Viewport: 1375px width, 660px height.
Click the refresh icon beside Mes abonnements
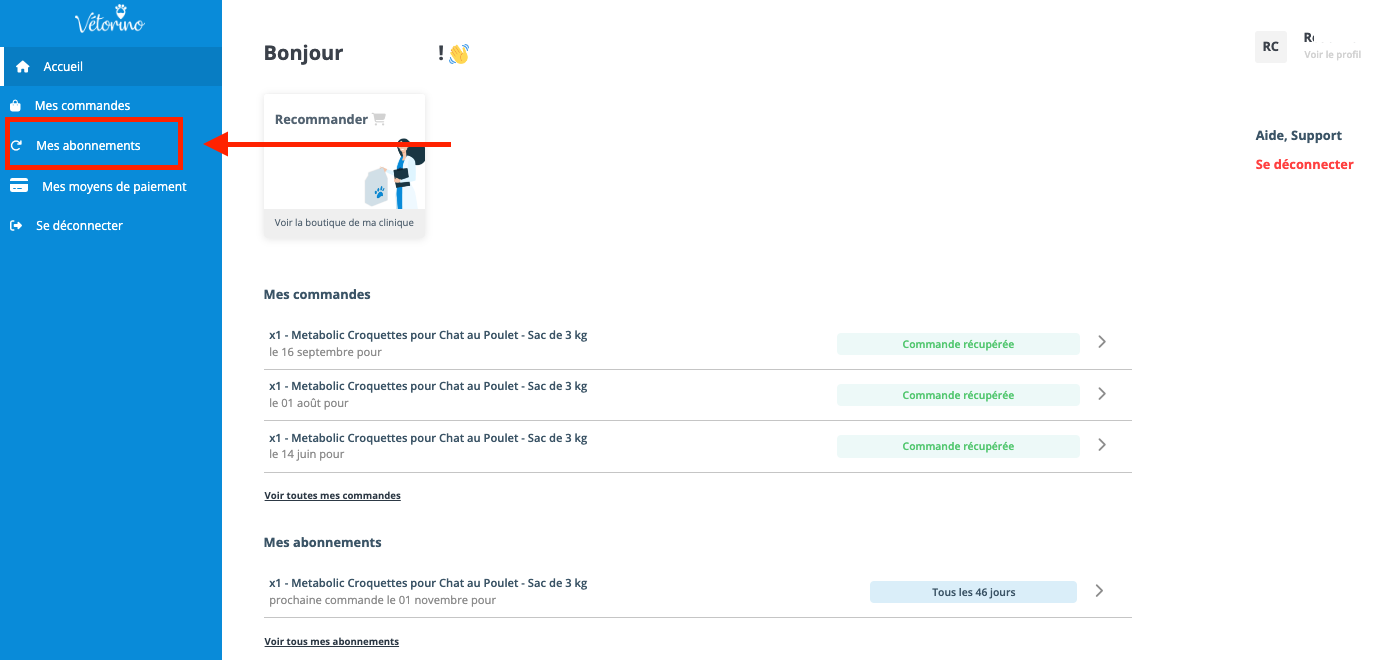(x=16, y=146)
